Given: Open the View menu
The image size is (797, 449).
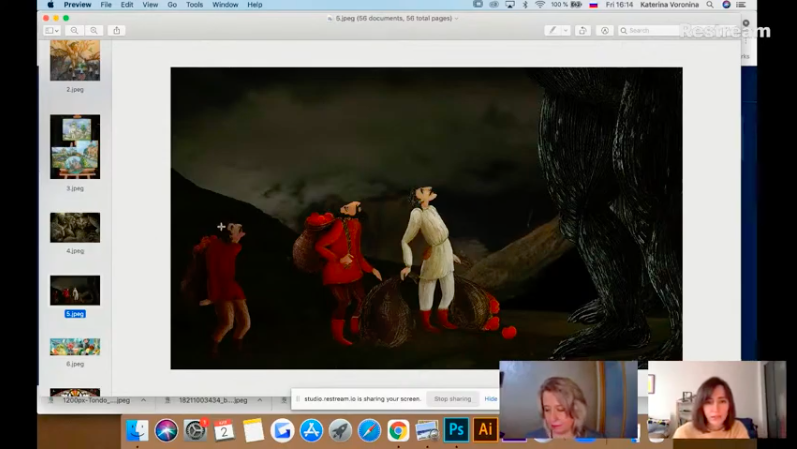Looking at the screenshot, I should point(150,5).
